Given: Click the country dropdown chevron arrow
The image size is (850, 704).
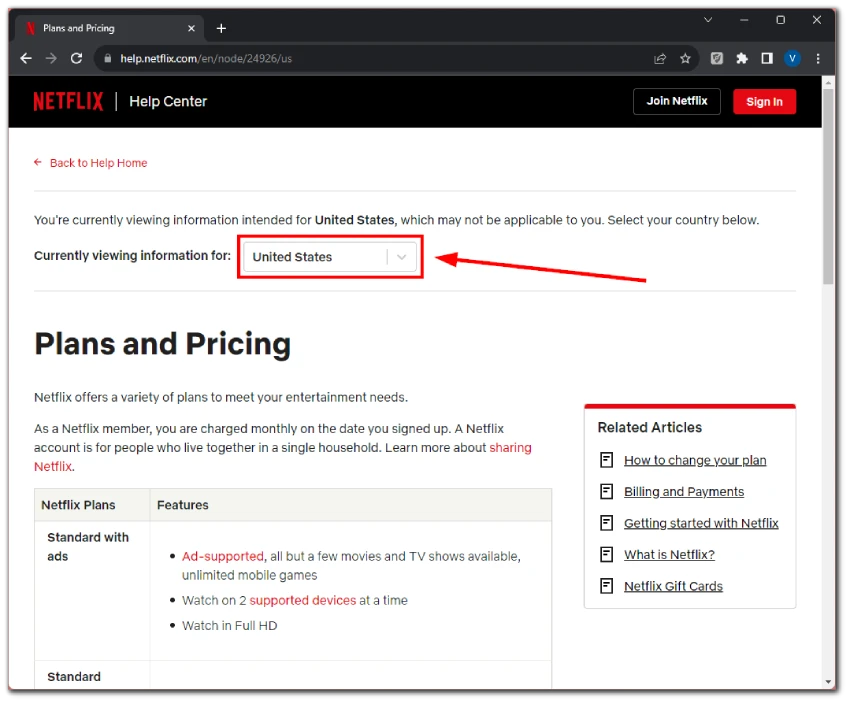Looking at the screenshot, I should 402,257.
